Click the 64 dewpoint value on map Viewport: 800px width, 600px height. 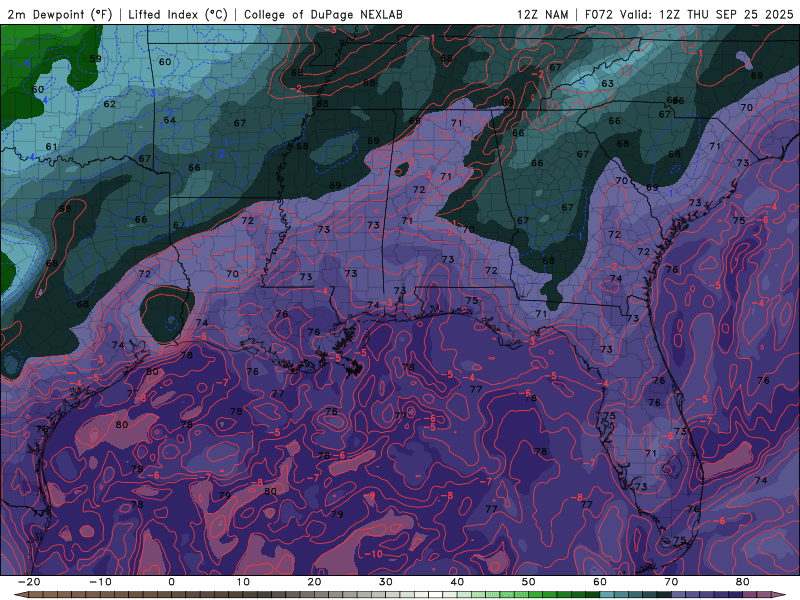coord(170,120)
